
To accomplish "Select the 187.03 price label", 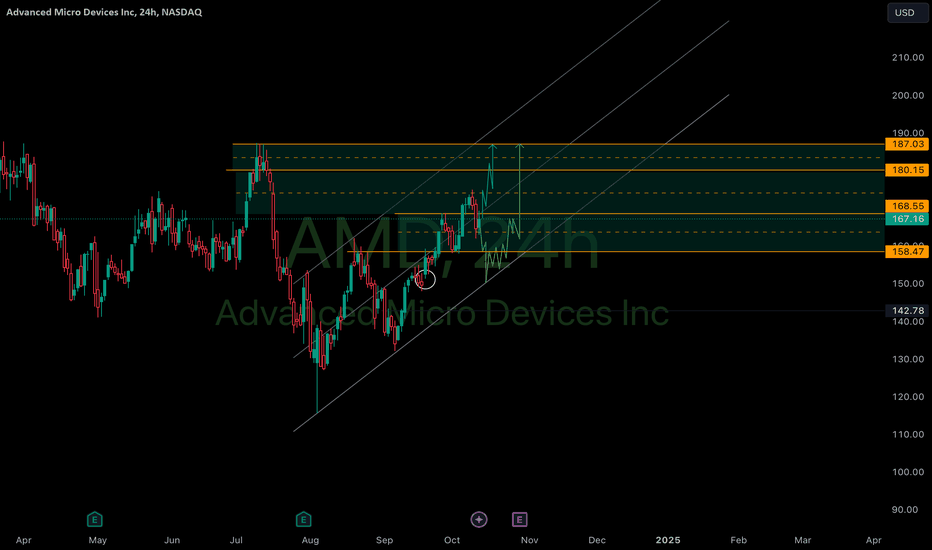I will click(x=907, y=144).
